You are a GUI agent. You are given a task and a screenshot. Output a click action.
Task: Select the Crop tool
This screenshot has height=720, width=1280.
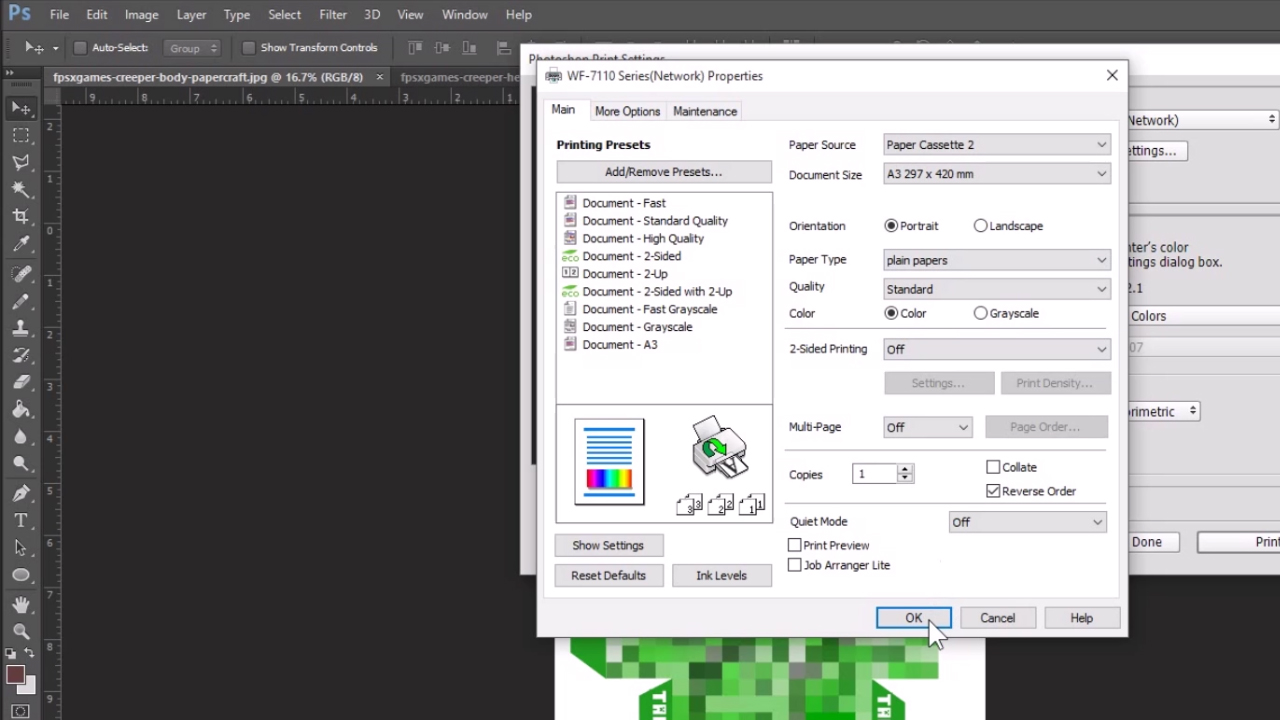click(21, 216)
